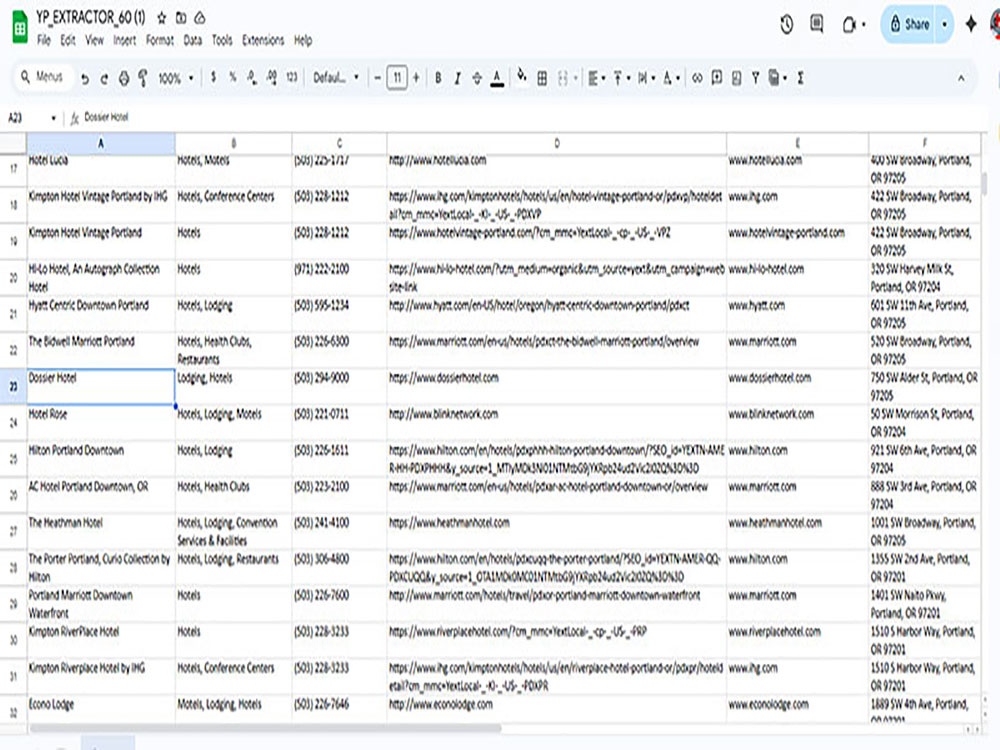Open the name box dropdown arrow
This screenshot has width=1000, height=750.
coord(54,118)
